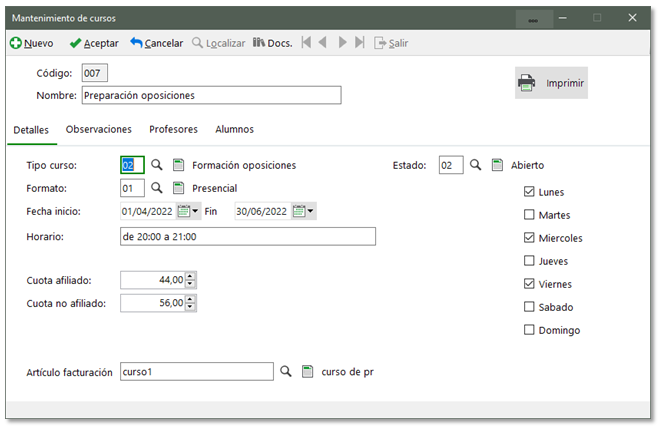Uncheck the Lunes checkbox

(x=529, y=192)
